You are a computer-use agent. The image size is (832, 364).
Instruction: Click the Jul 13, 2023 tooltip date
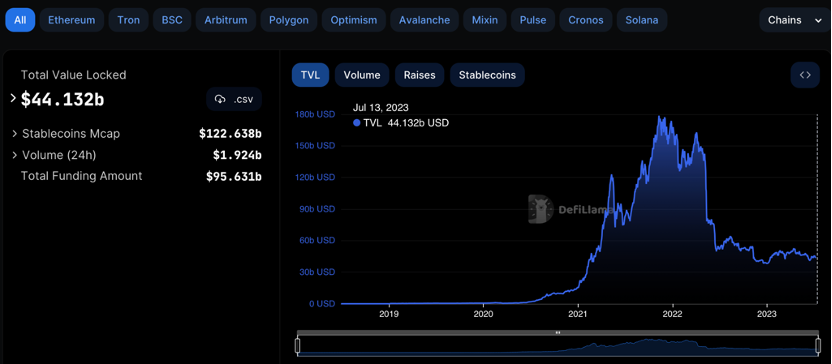pos(380,108)
